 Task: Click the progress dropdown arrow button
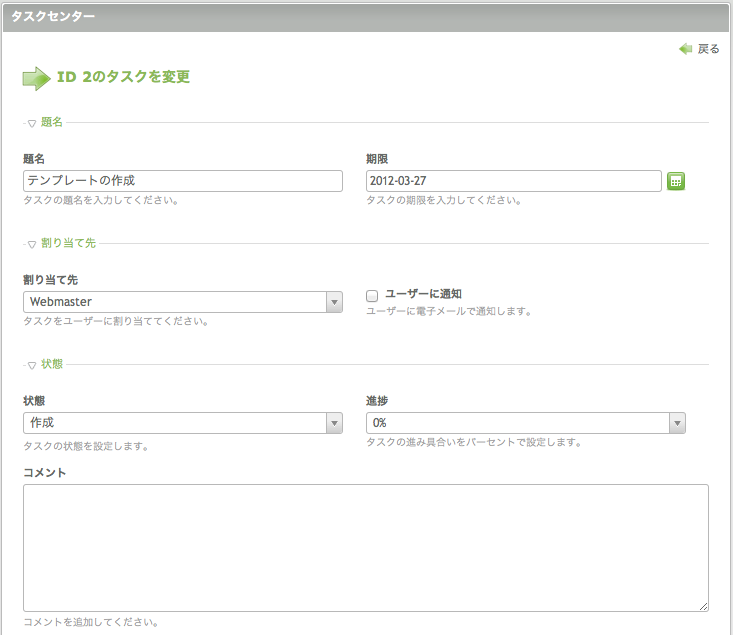pos(677,423)
